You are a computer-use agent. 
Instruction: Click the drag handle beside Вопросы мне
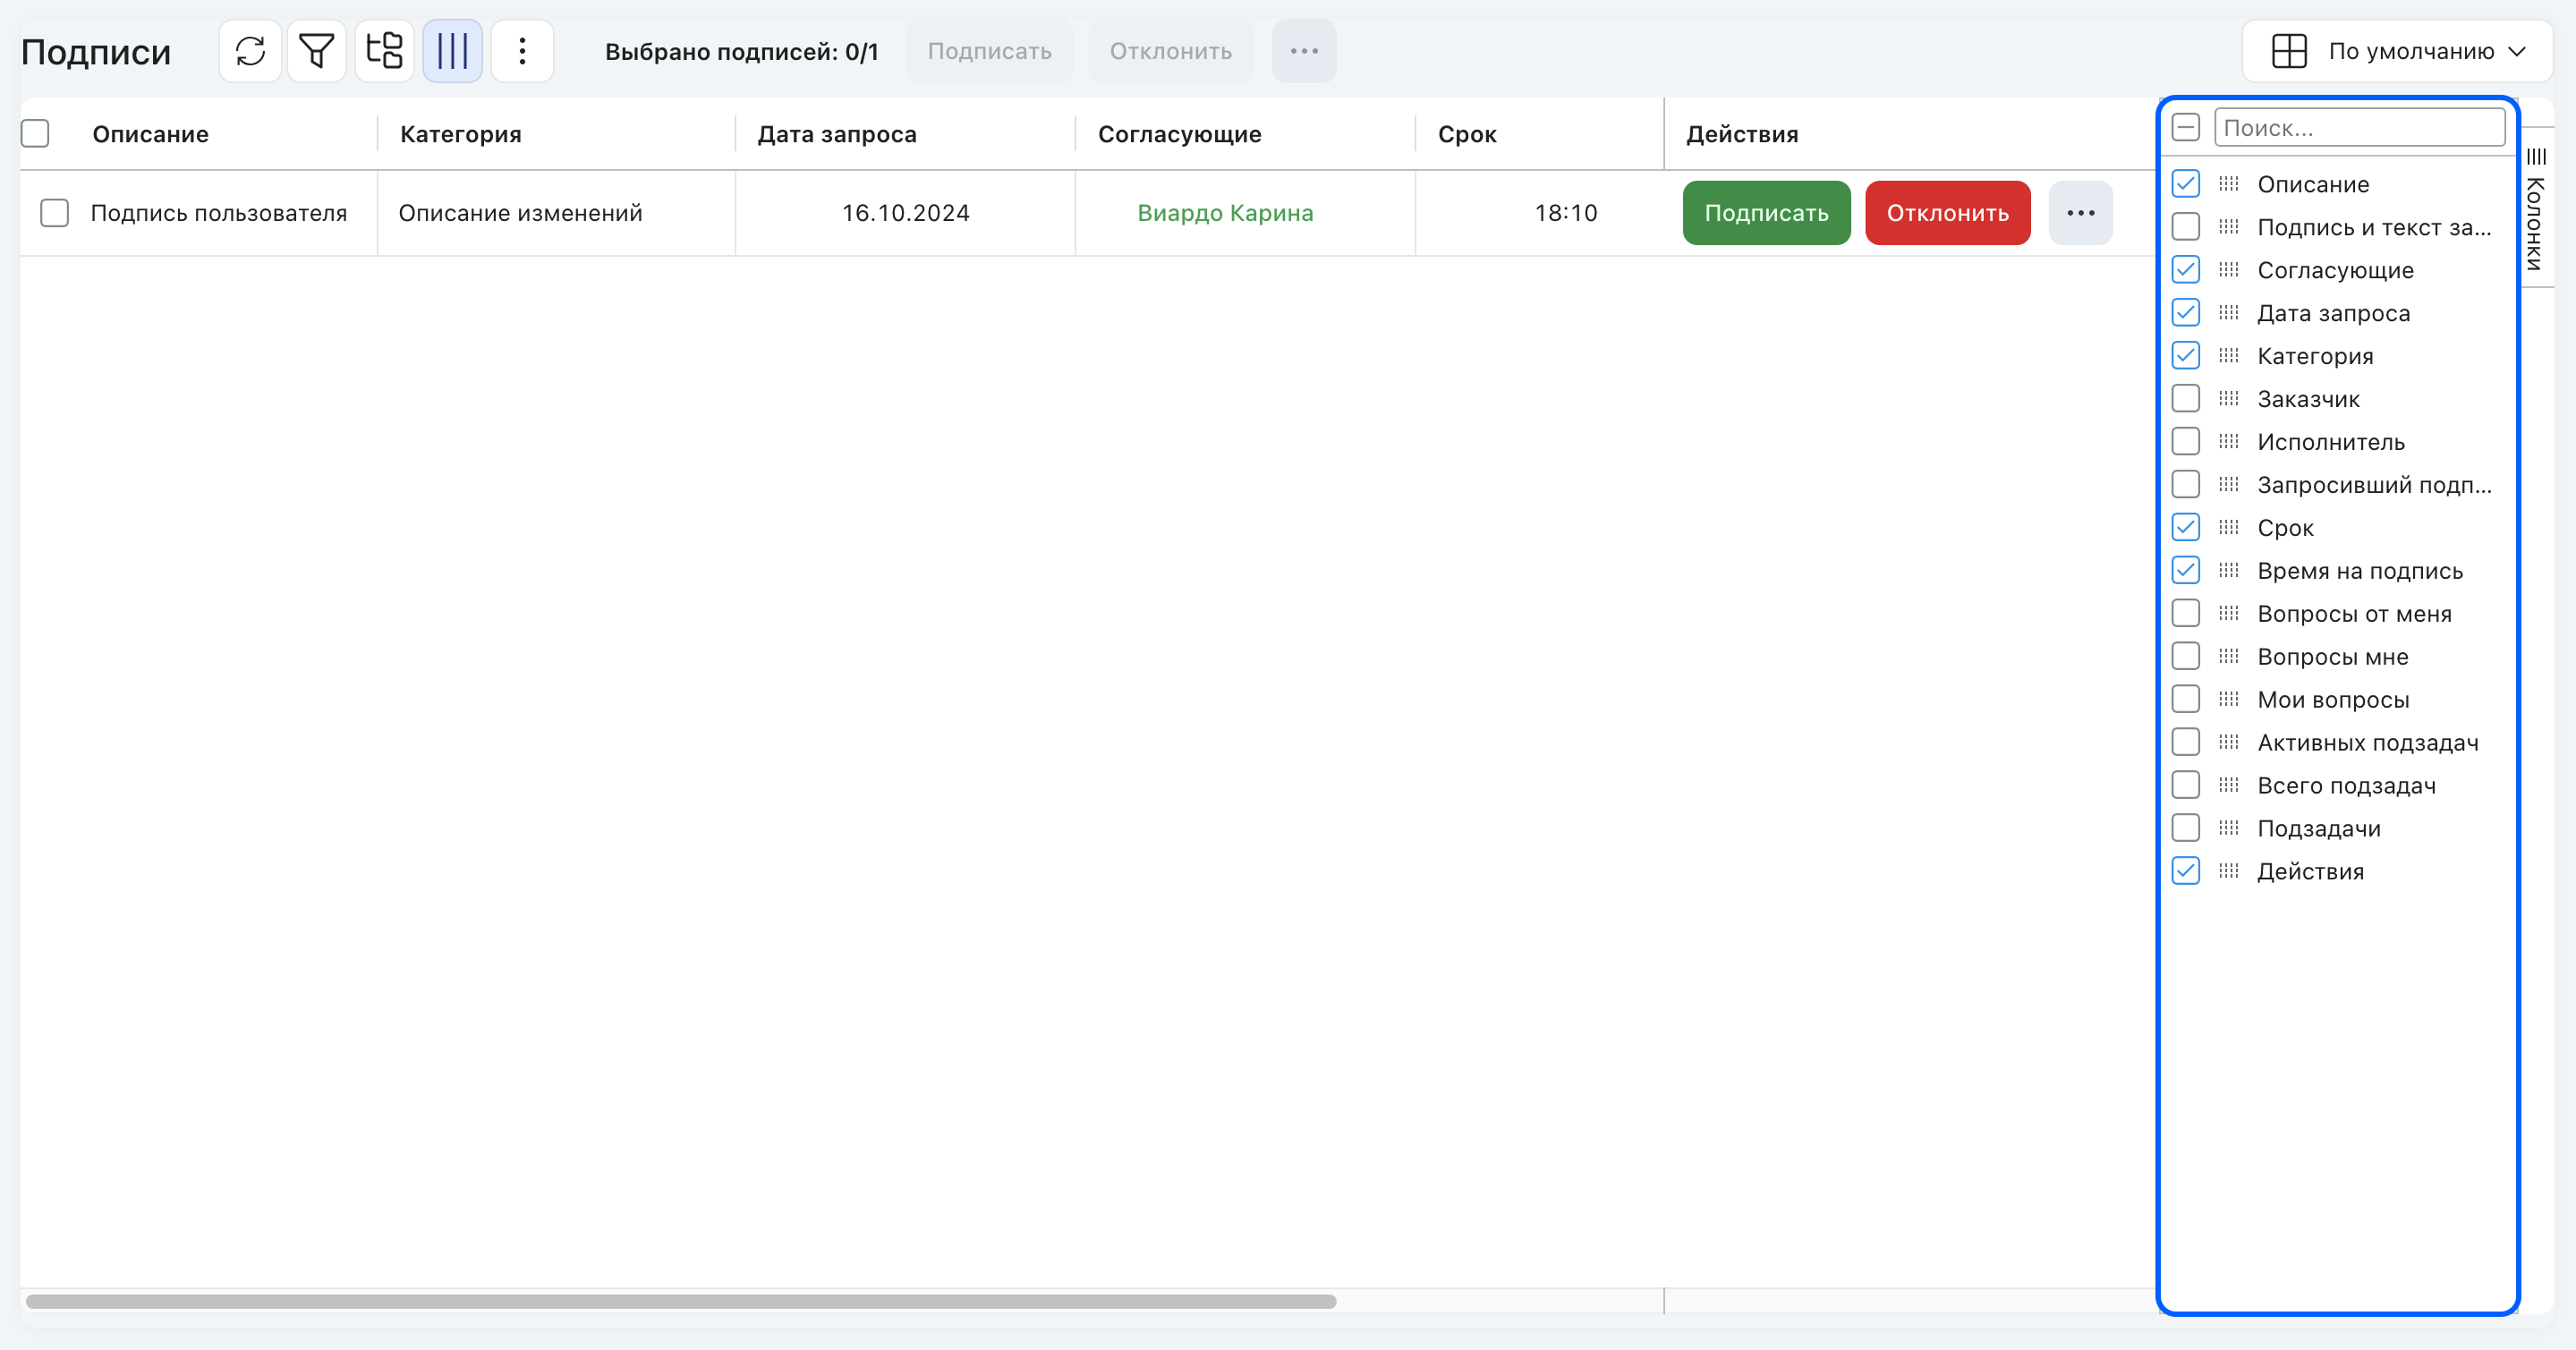2229,657
